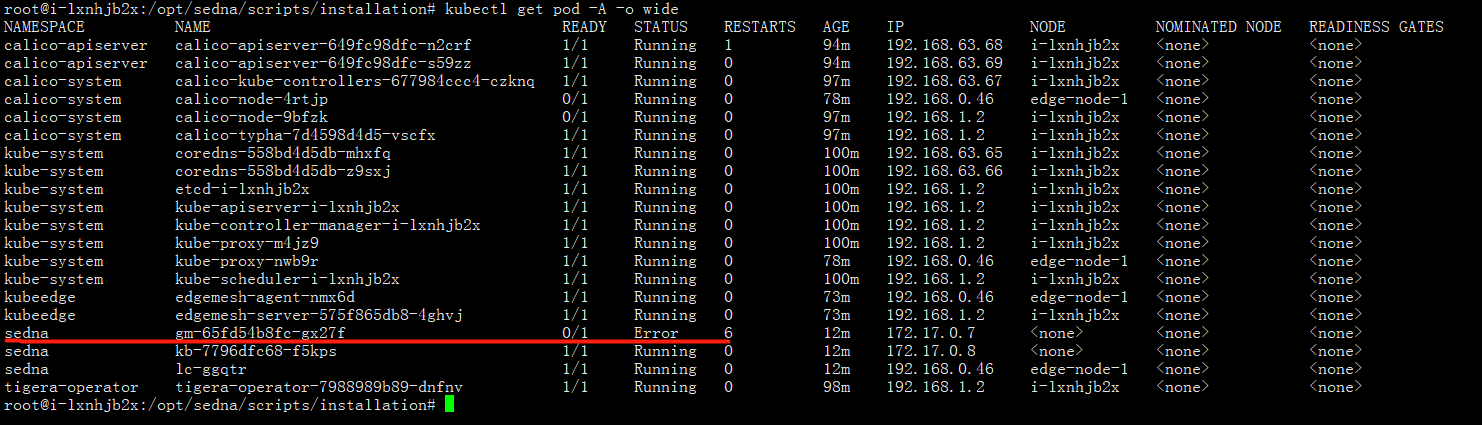Screen dimensions: 1482x425
Task: Select pod name calico-apiserver-649fc98dfc-s59zz
Action: coord(323,63)
